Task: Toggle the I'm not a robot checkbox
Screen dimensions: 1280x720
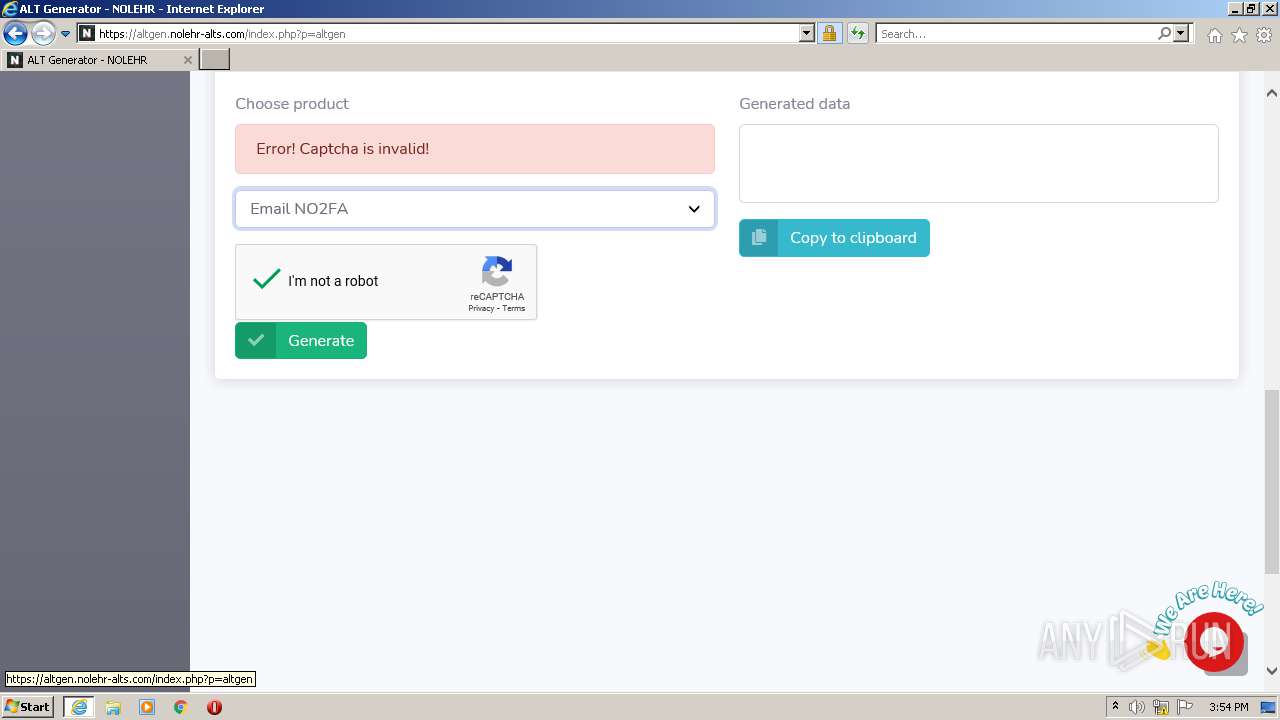Action: pos(266,281)
